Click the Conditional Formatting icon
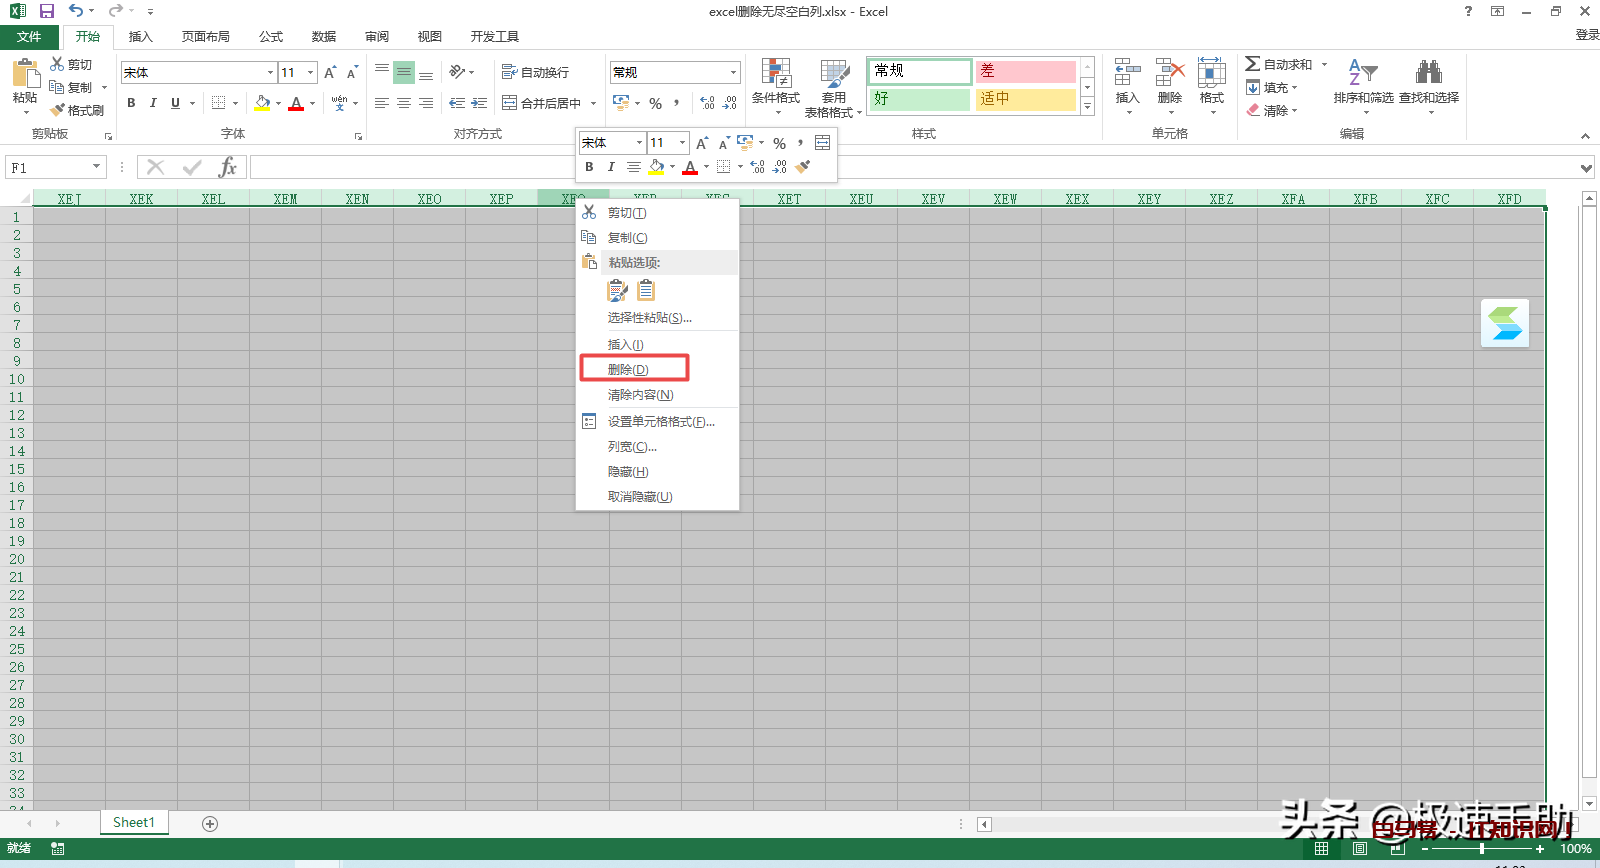 tap(775, 74)
